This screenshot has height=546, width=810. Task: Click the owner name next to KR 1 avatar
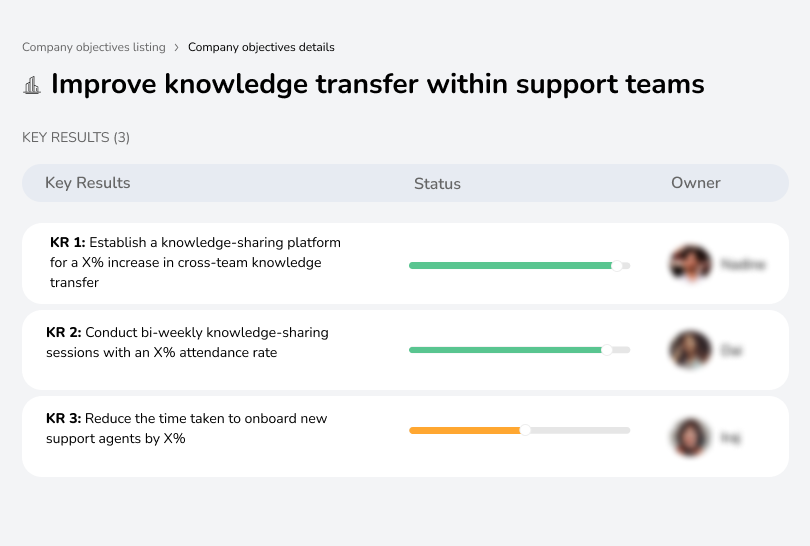(x=743, y=265)
